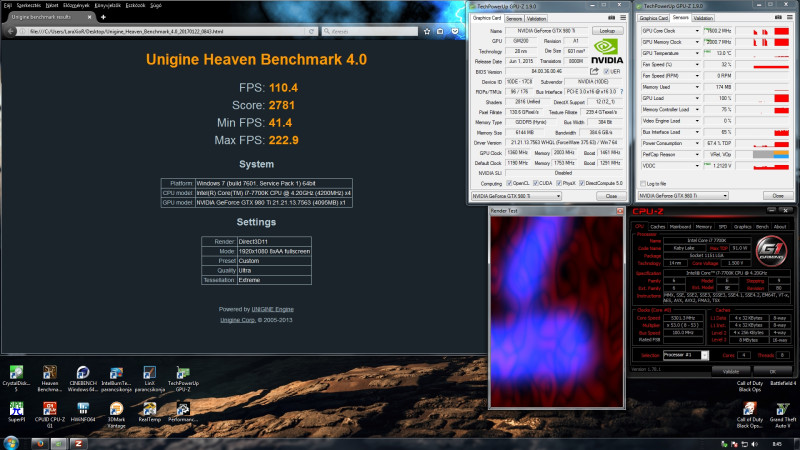Open hamburger menu in GPU-Z Sensors window
The height and width of the screenshot is (450, 800).
point(790,17)
